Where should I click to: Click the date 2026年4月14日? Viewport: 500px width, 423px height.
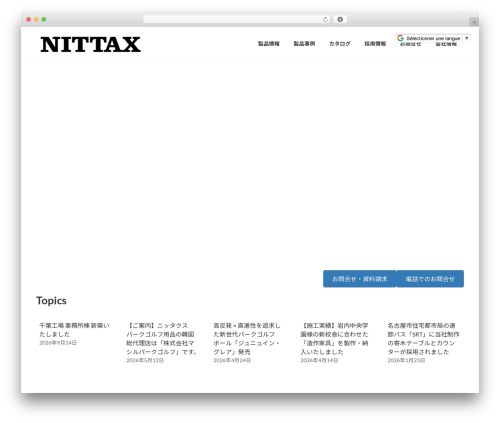319,360
